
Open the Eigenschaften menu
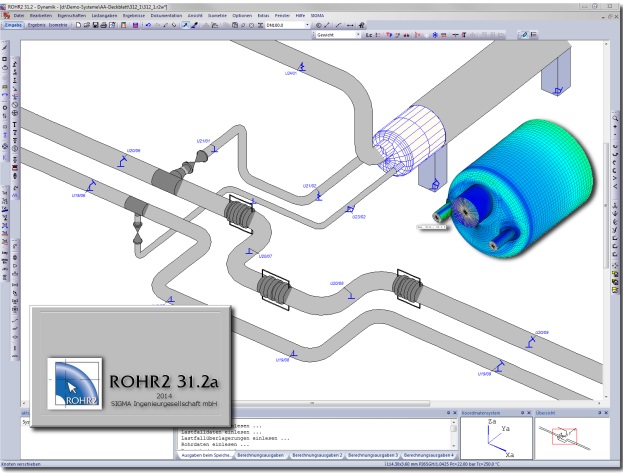click(x=72, y=16)
